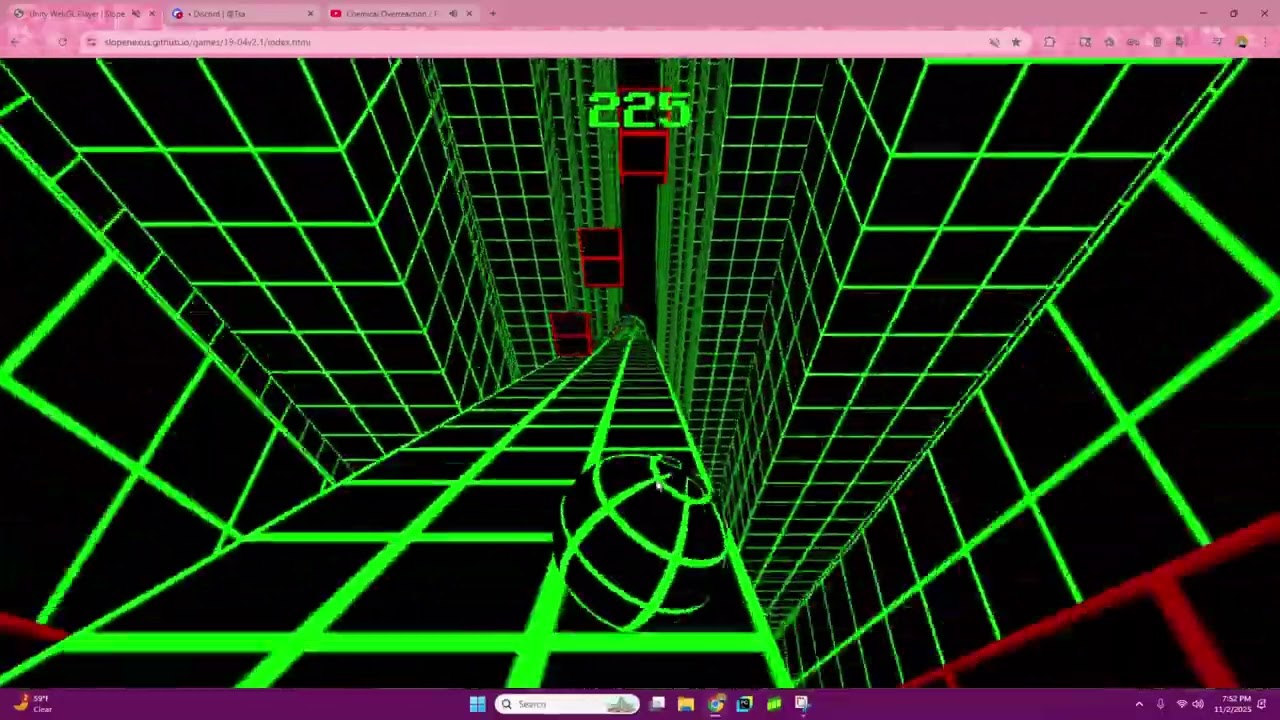
Task: Open the green app icon on the taskbar
Action: click(x=774, y=704)
